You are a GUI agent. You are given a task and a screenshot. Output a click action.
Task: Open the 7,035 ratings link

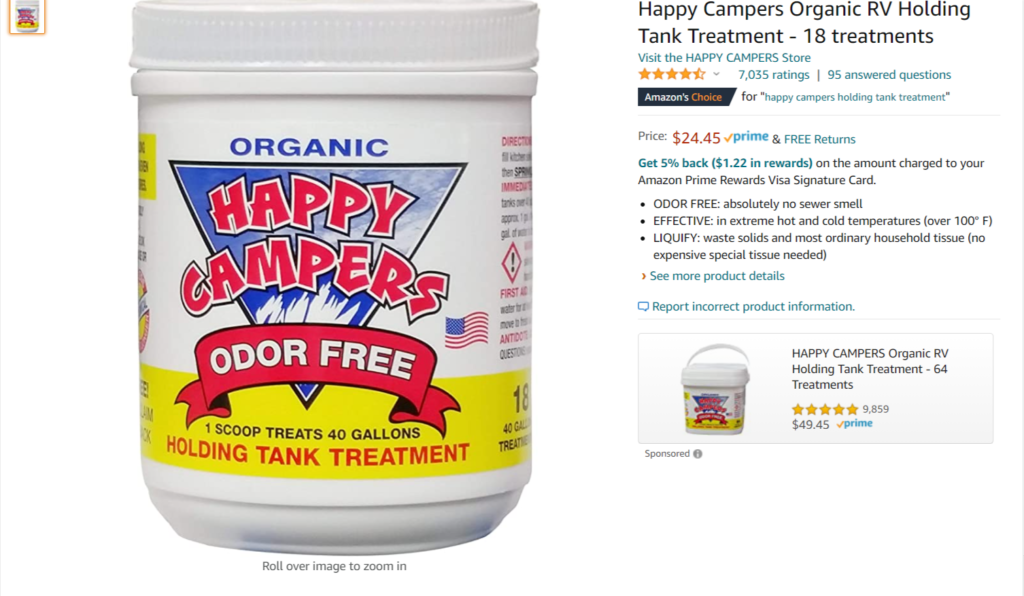click(773, 74)
